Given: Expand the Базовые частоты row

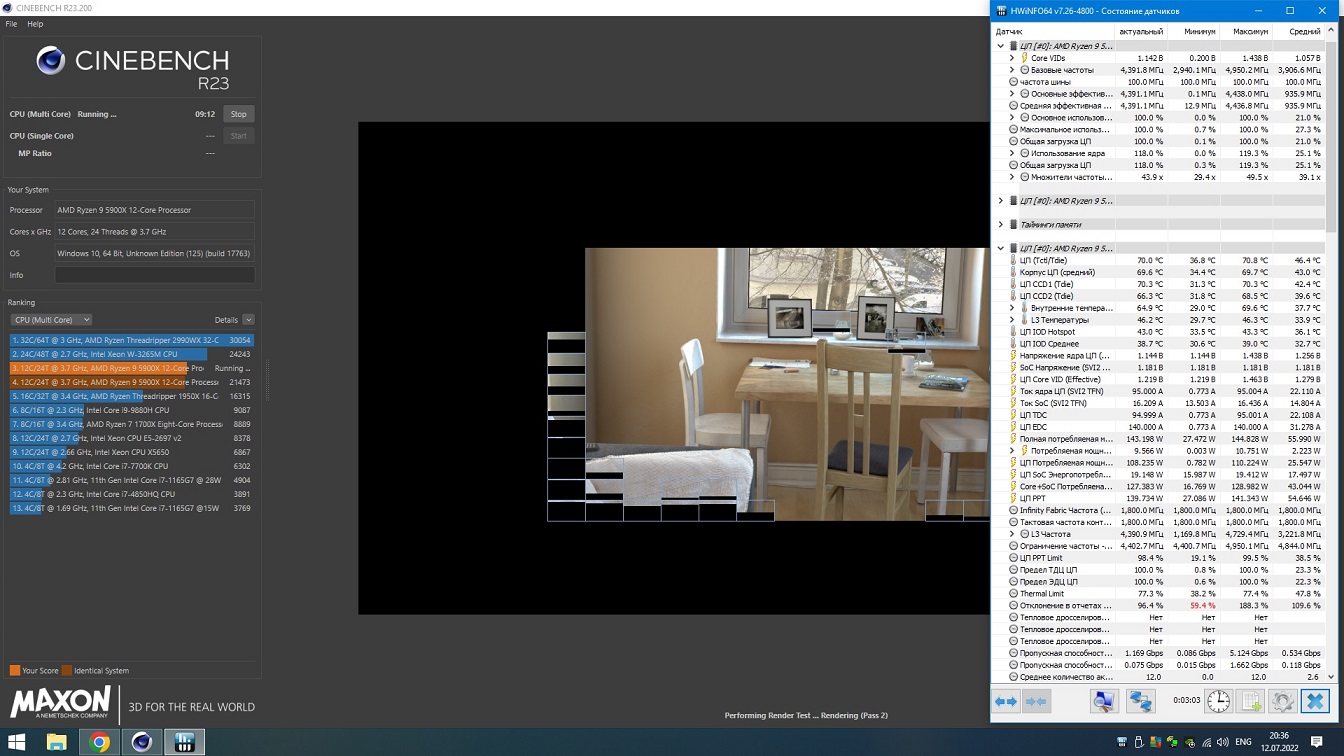Looking at the screenshot, I should (1012, 70).
